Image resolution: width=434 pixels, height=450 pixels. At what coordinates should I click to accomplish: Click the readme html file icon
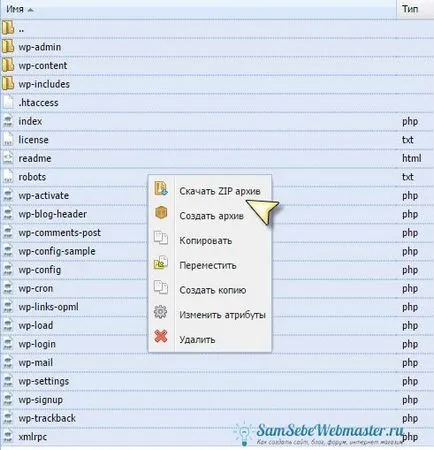pyautogui.click(x=8, y=158)
